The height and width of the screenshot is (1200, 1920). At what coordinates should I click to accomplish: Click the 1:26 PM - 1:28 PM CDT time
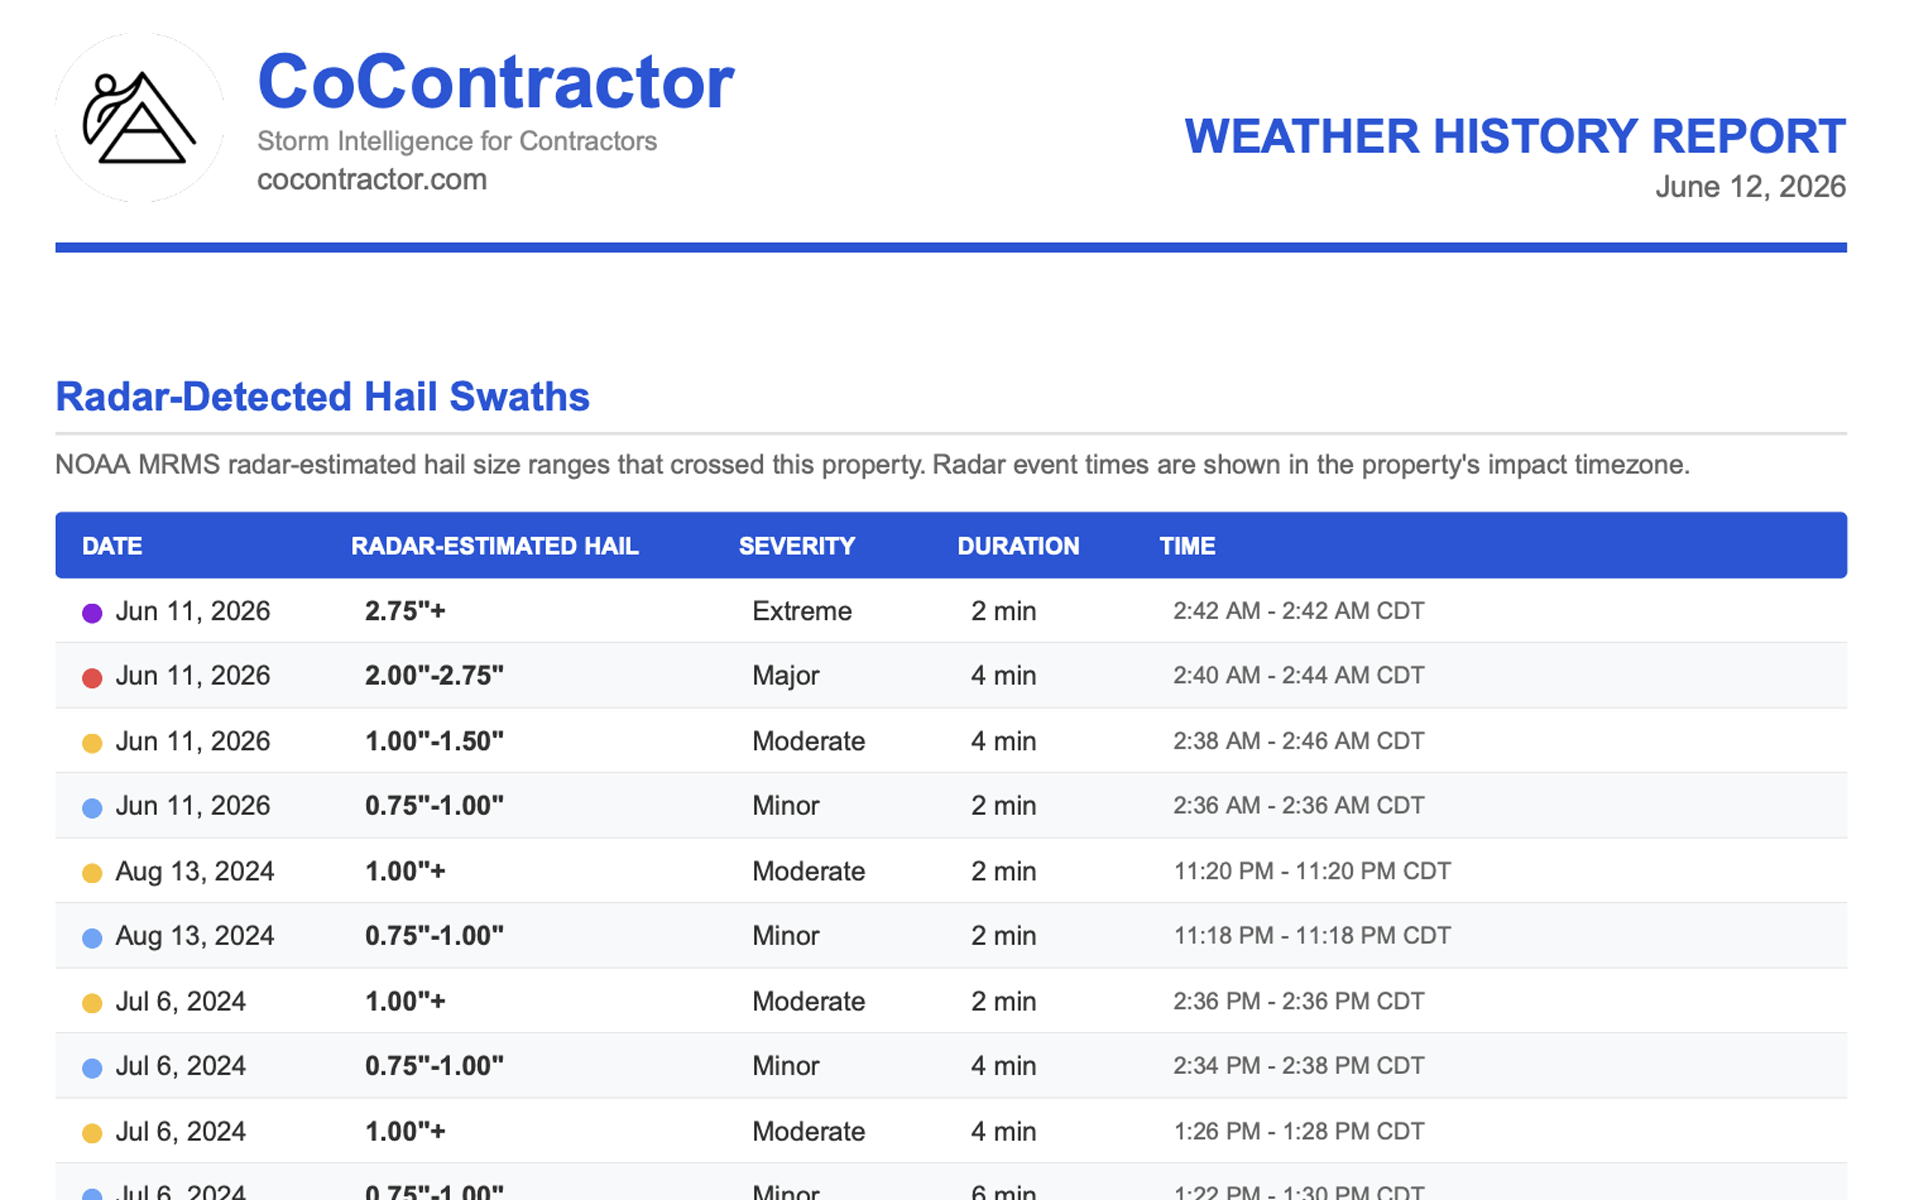tap(1298, 1131)
